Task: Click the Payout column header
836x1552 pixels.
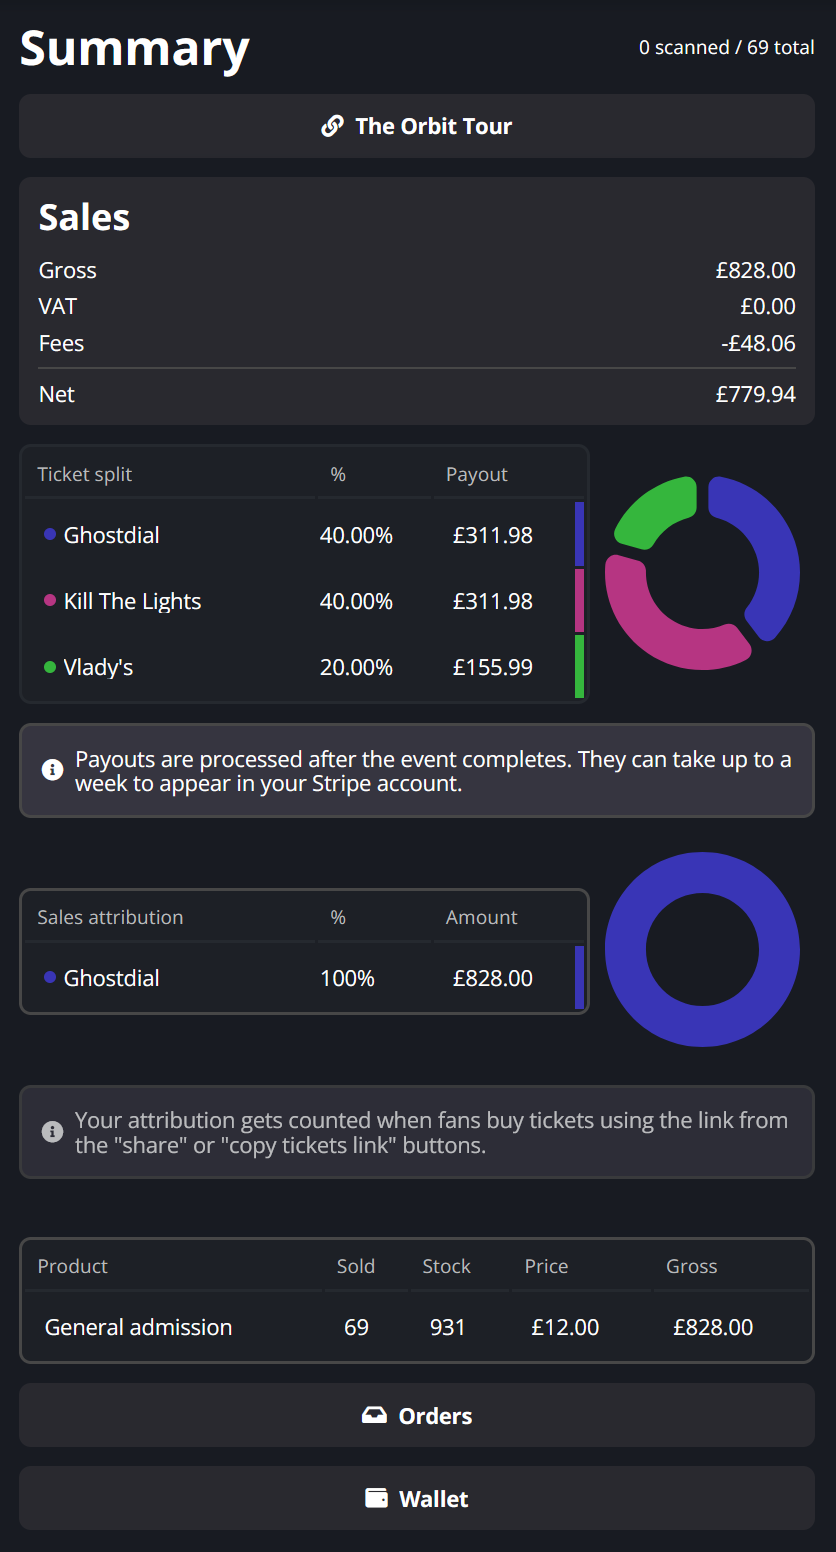Action: coord(477,474)
